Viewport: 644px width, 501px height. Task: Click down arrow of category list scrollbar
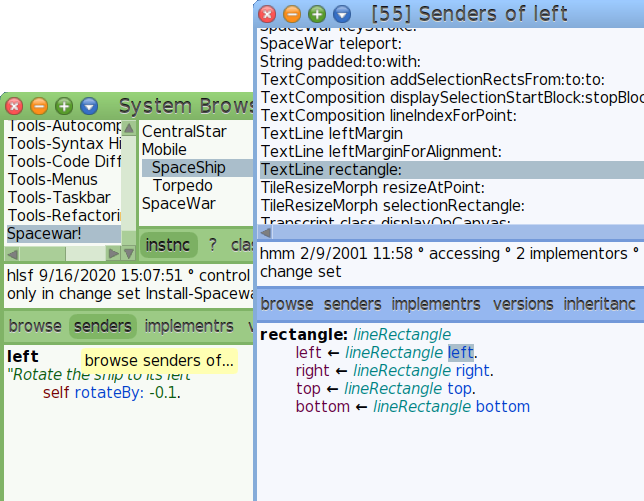tap(128, 252)
